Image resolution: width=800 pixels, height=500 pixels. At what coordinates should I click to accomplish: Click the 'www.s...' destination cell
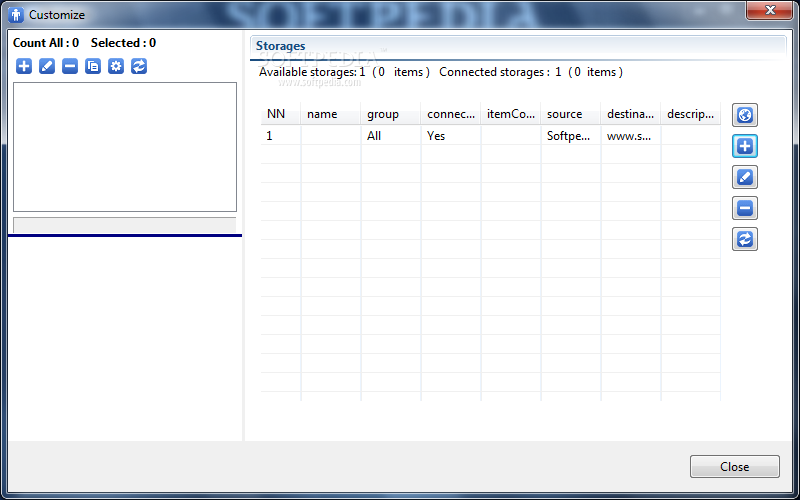pyautogui.click(x=631, y=136)
